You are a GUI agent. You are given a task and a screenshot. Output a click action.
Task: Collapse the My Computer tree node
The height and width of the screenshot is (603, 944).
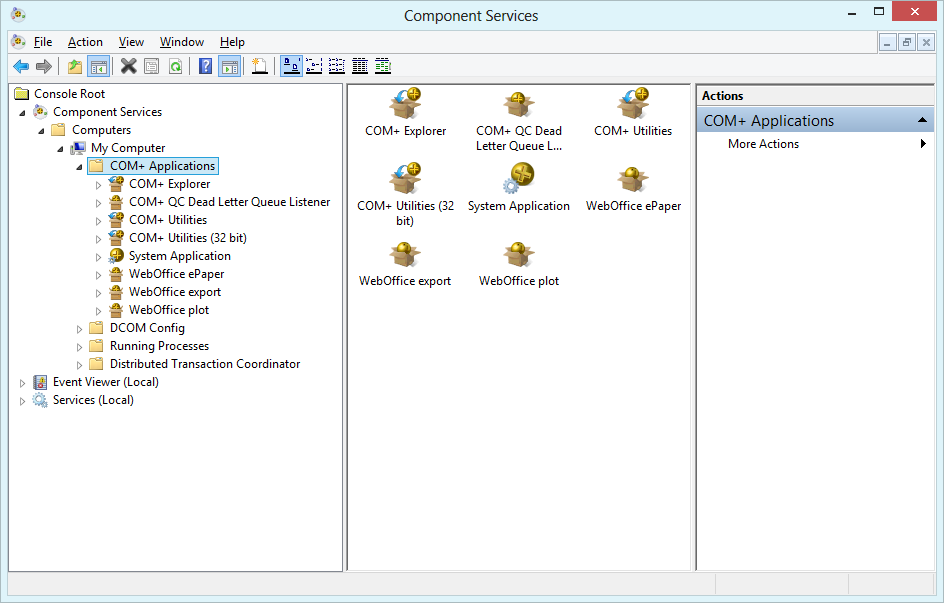[60, 147]
